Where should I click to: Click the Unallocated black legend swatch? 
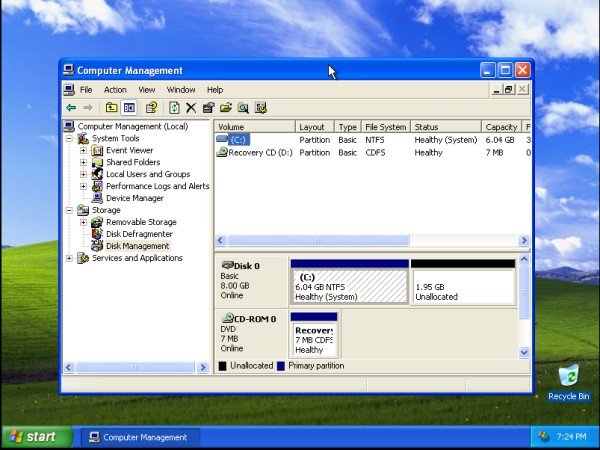point(222,366)
